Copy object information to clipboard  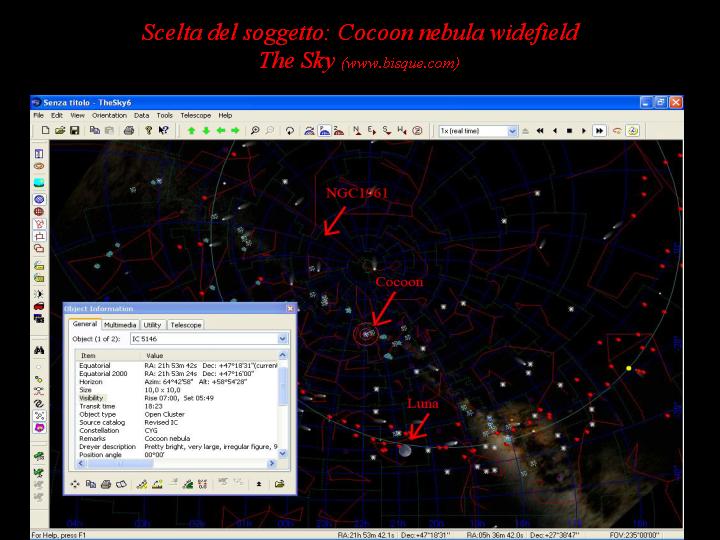(90, 484)
